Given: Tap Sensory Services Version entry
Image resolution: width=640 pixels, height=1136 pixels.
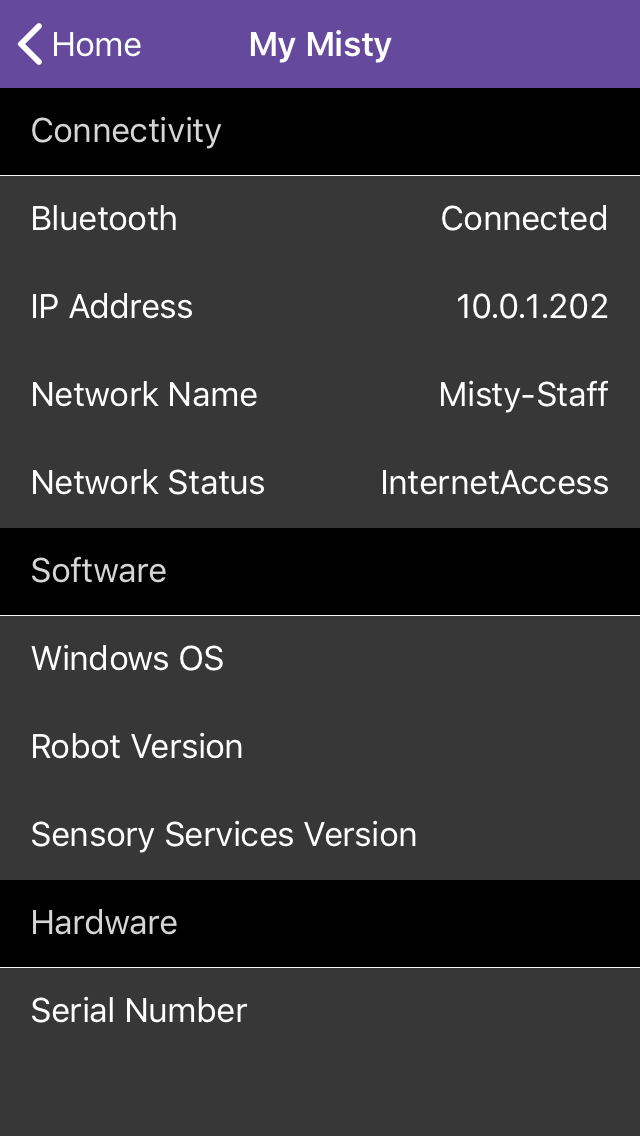Looking at the screenshot, I should (224, 834).
